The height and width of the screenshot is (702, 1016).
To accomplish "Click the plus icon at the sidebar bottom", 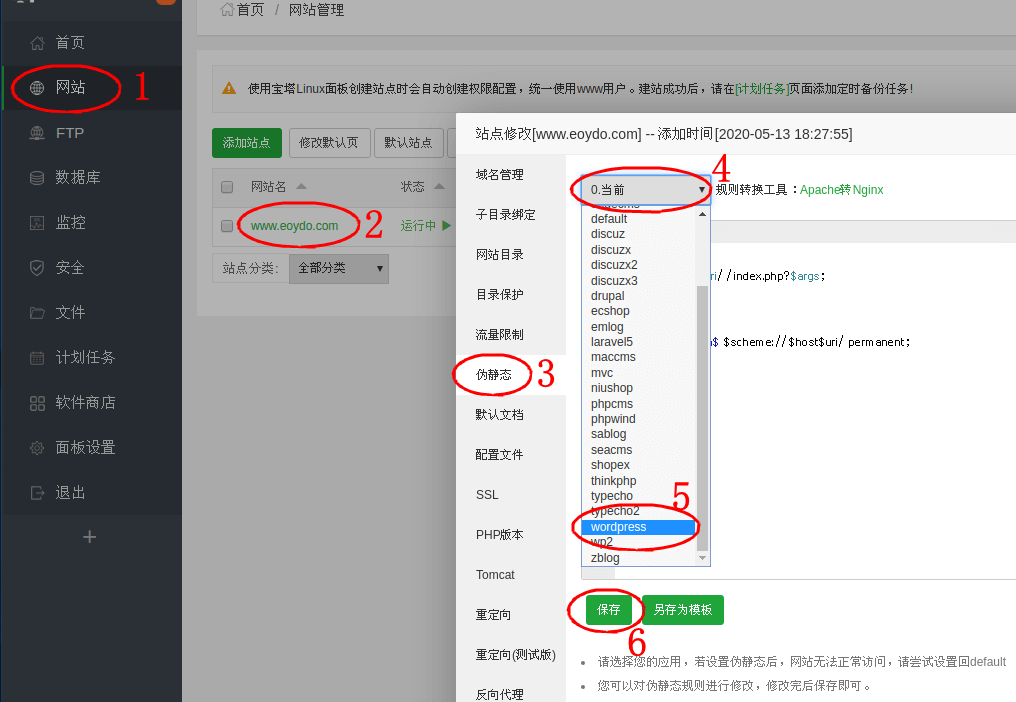I will (x=90, y=537).
